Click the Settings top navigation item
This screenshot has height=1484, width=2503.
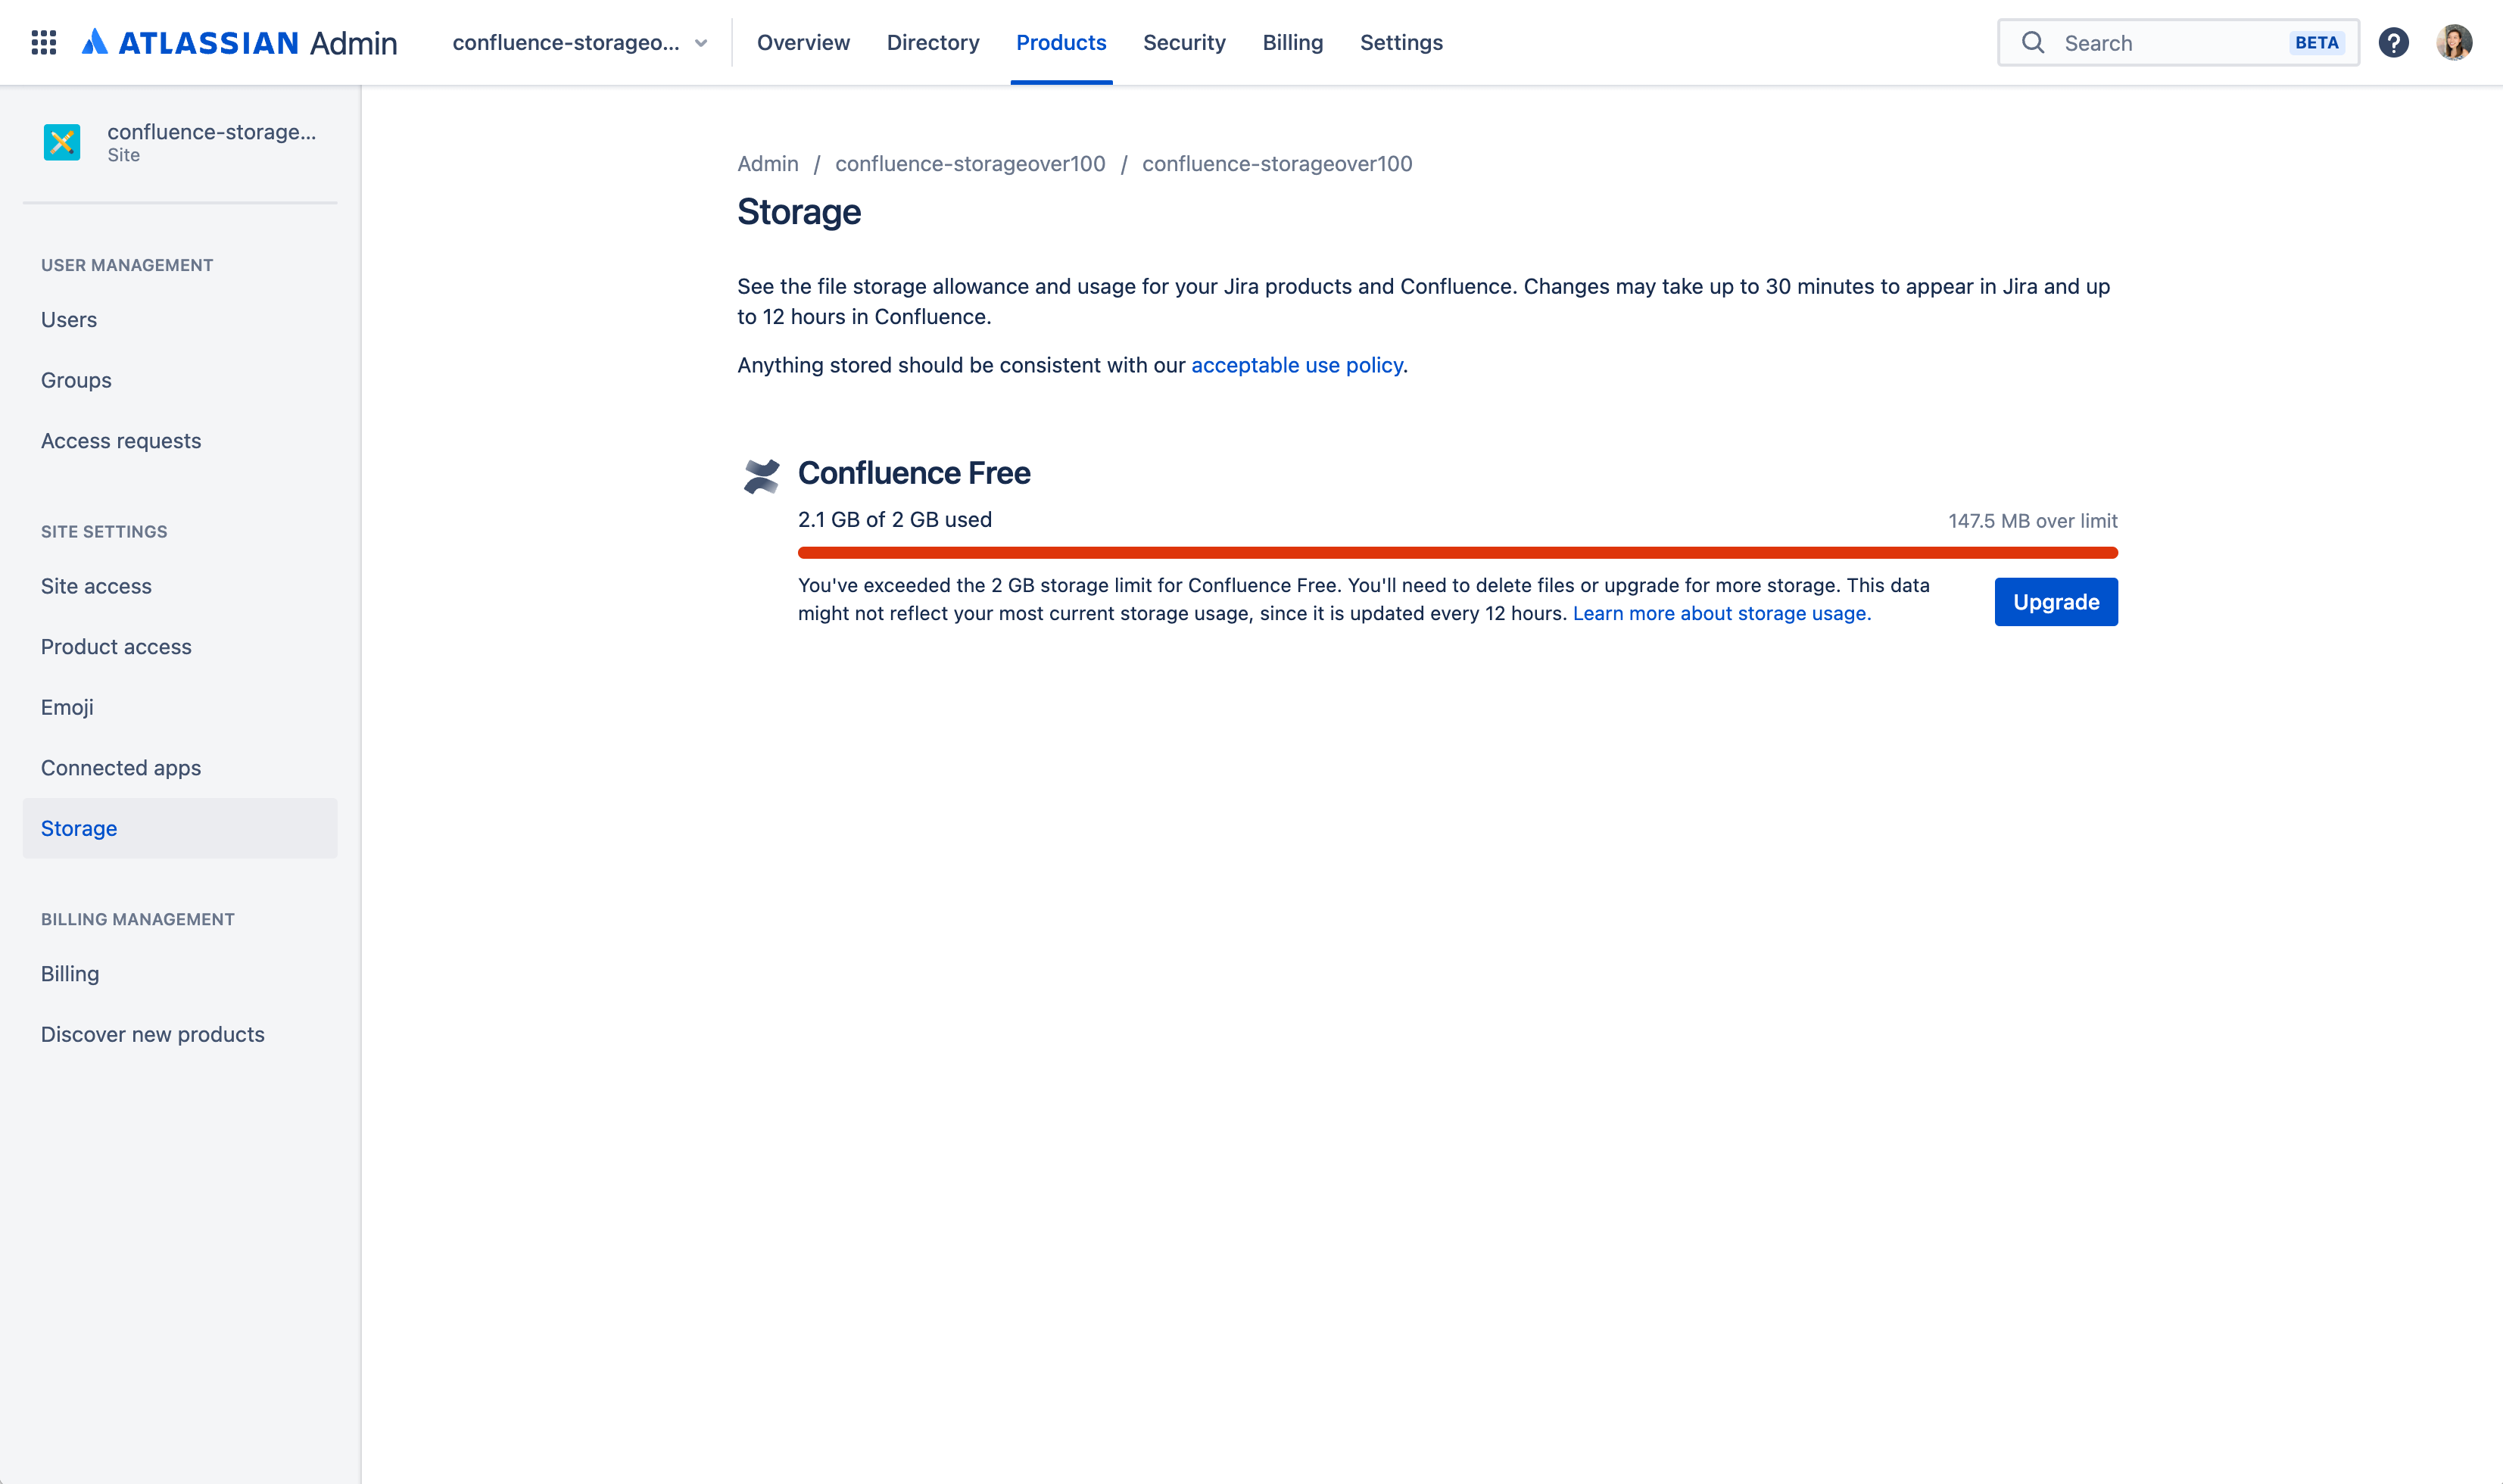[1401, 42]
